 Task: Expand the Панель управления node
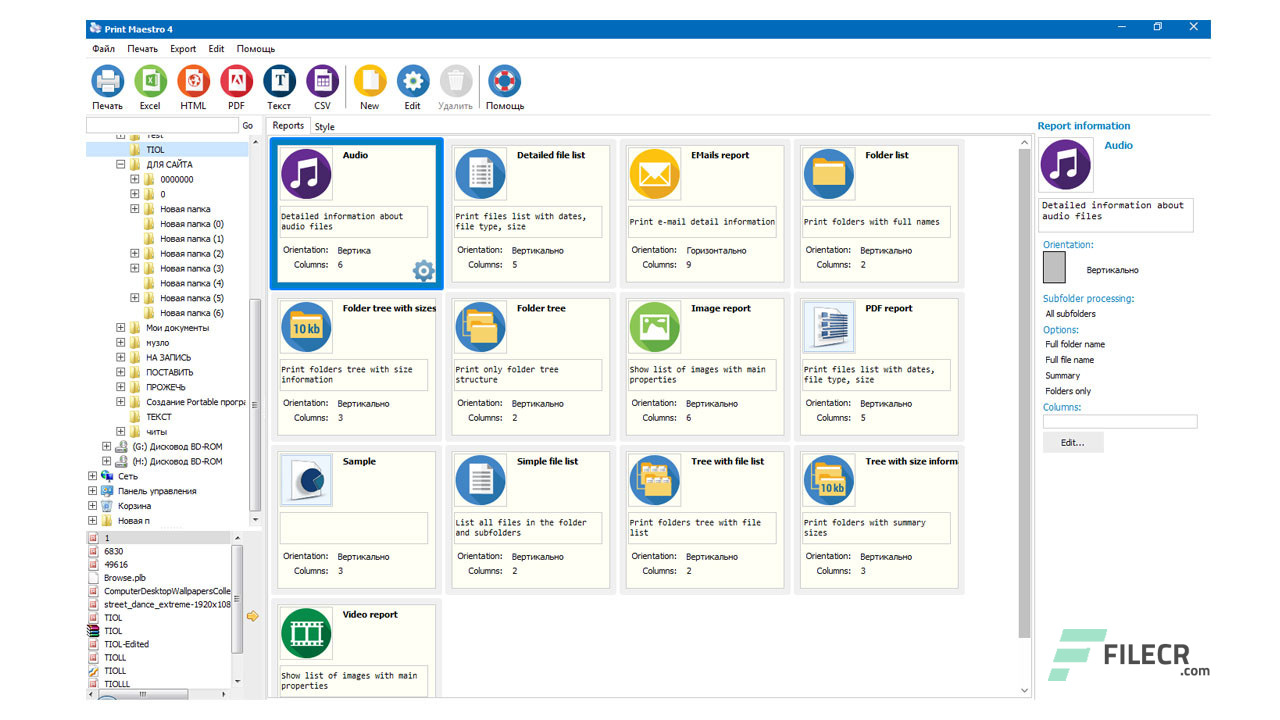click(x=93, y=491)
